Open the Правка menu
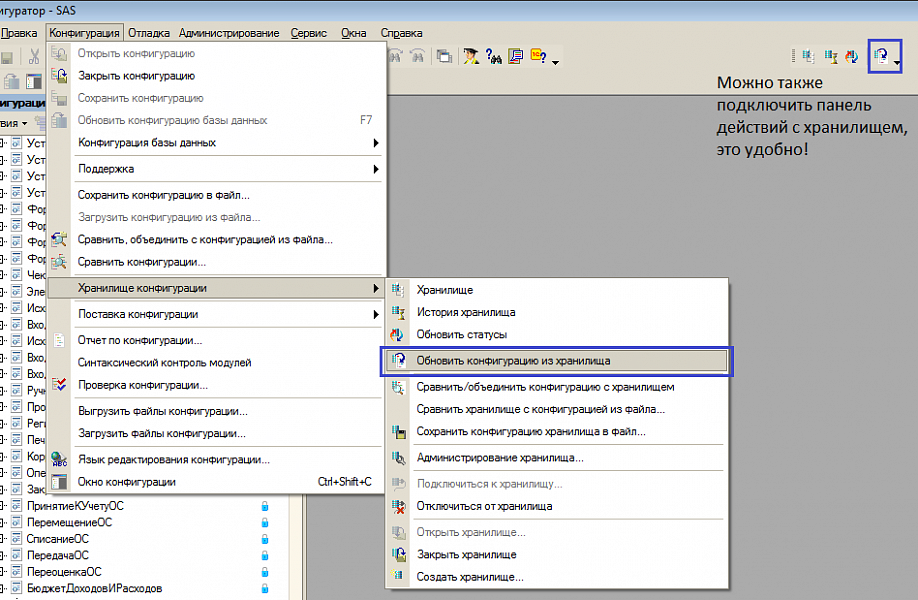This screenshot has width=918, height=600. pos(19,33)
